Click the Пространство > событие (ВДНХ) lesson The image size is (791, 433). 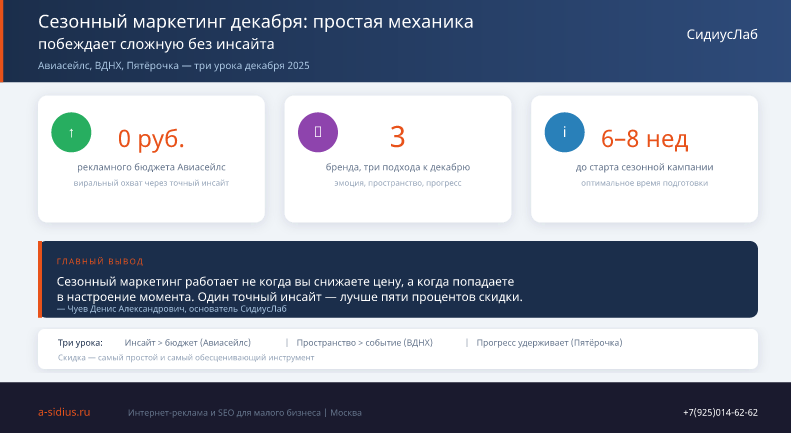364,343
